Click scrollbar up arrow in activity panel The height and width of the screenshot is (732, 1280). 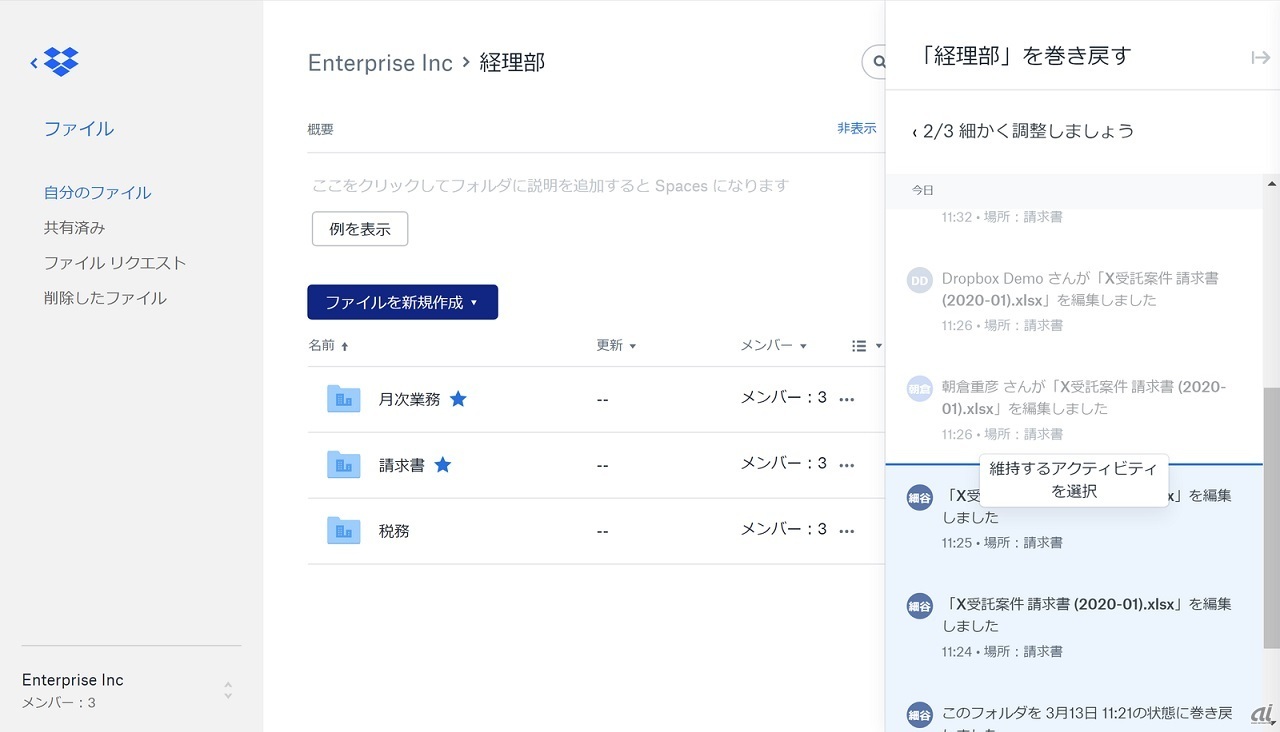(x=1271, y=184)
